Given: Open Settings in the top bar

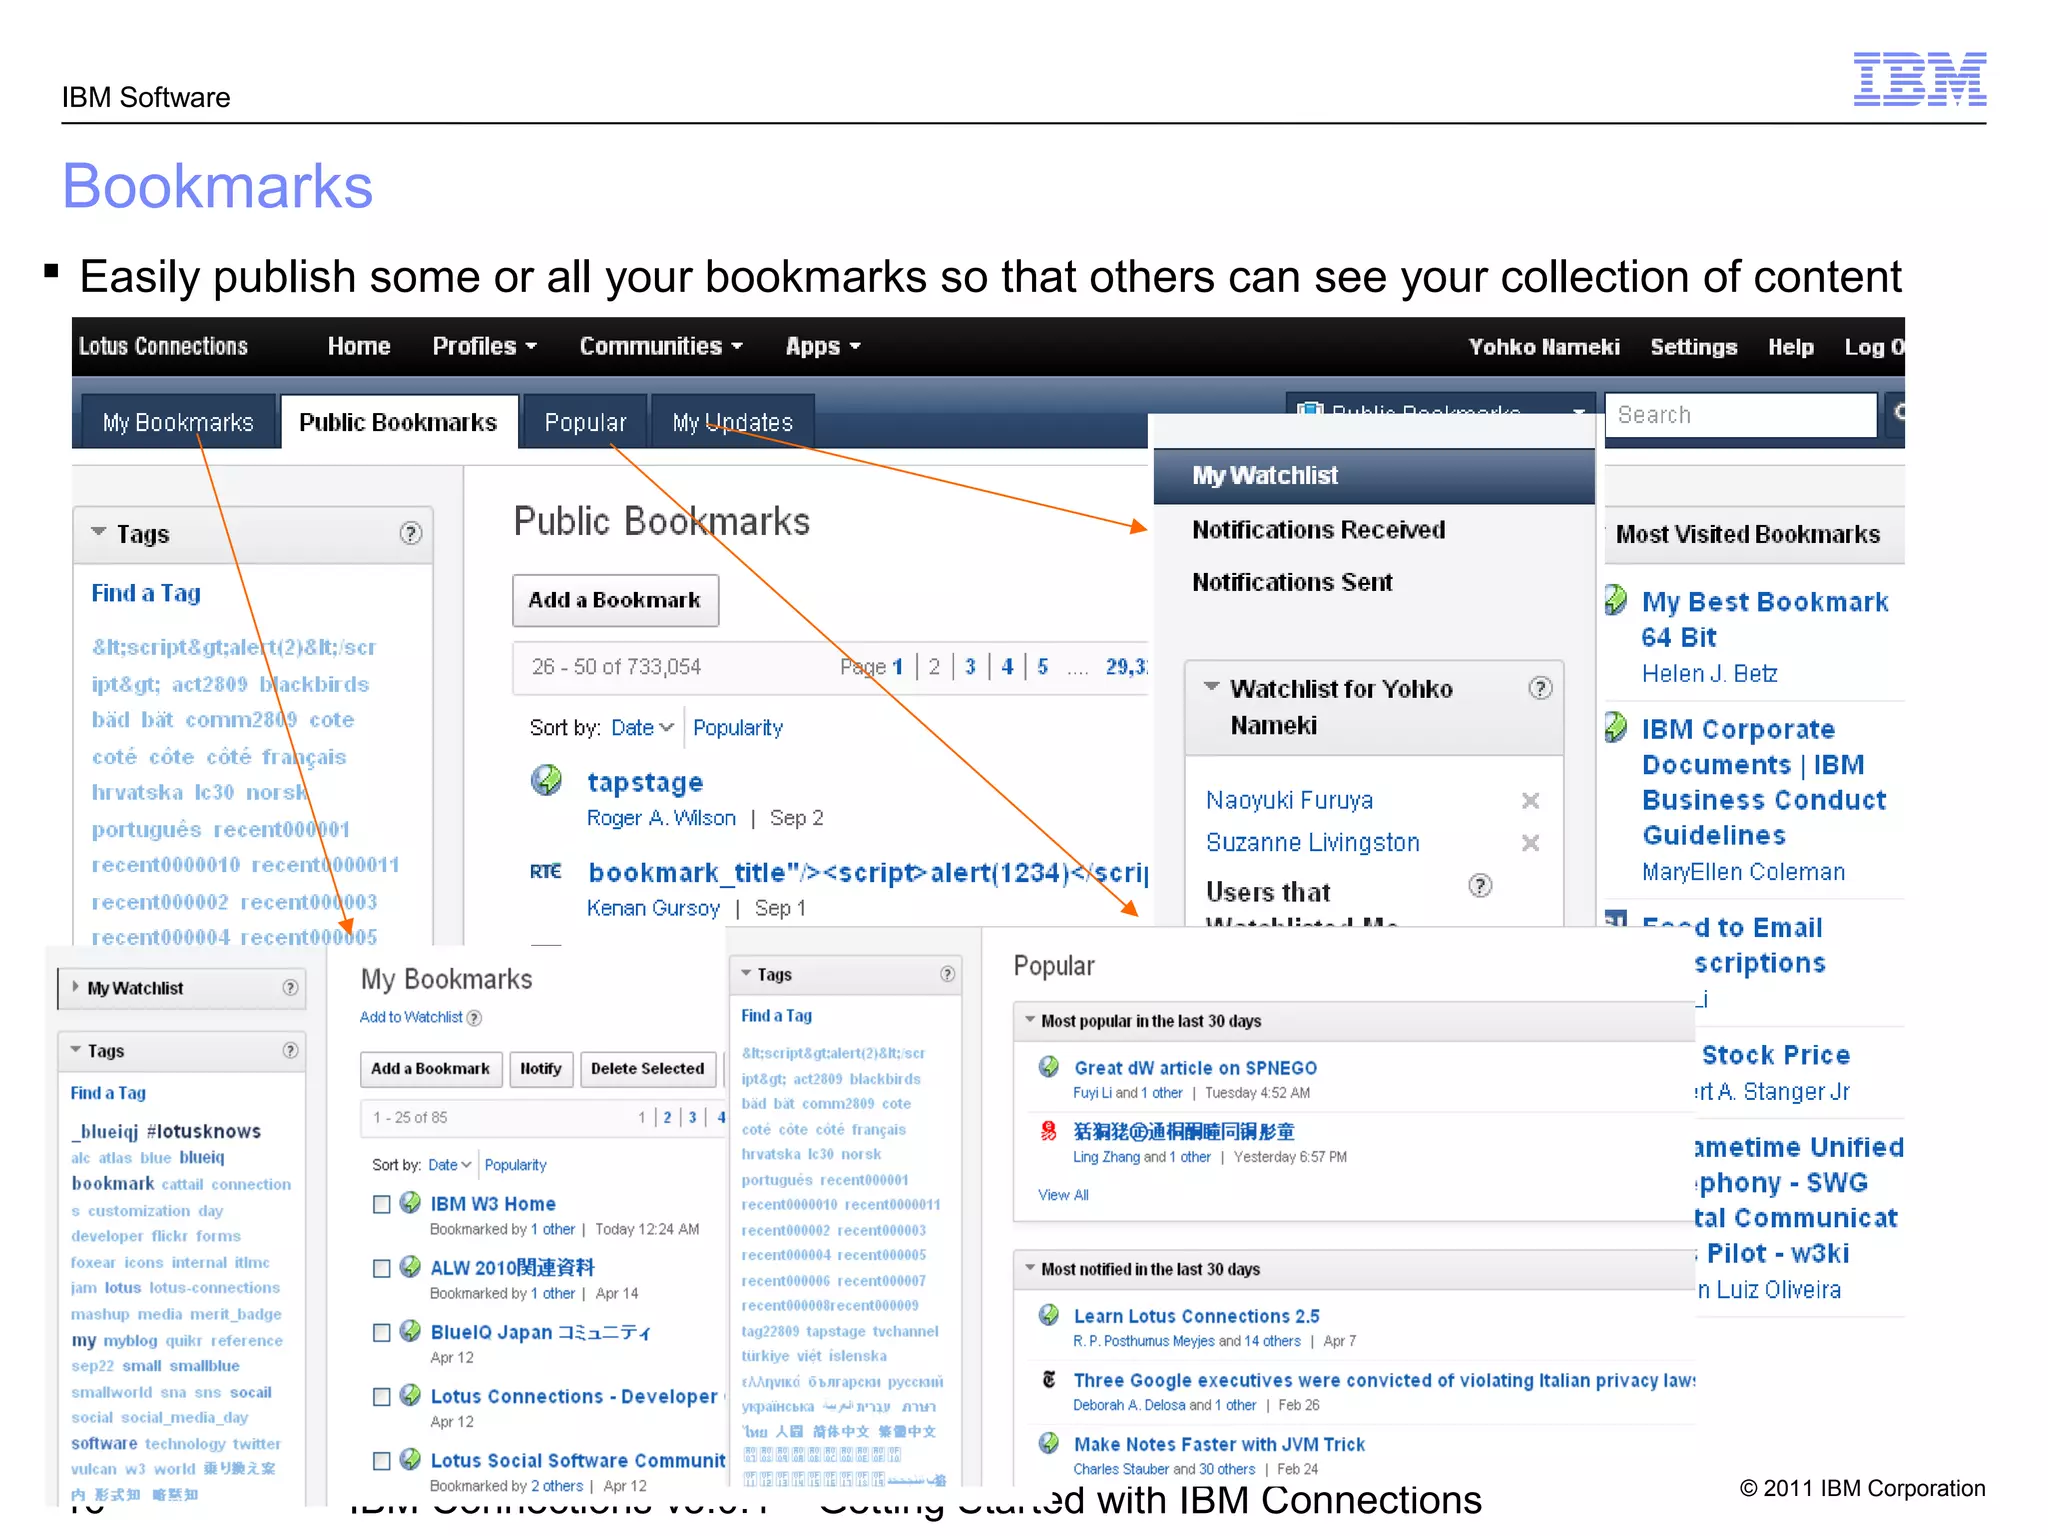Looking at the screenshot, I should [1693, 347].
